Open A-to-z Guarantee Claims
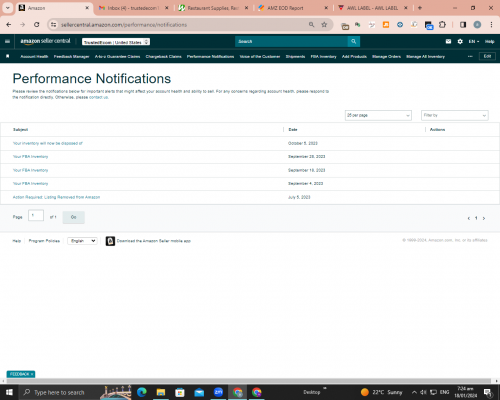Viewport: 500px width, 400px height. click(117, 57)
